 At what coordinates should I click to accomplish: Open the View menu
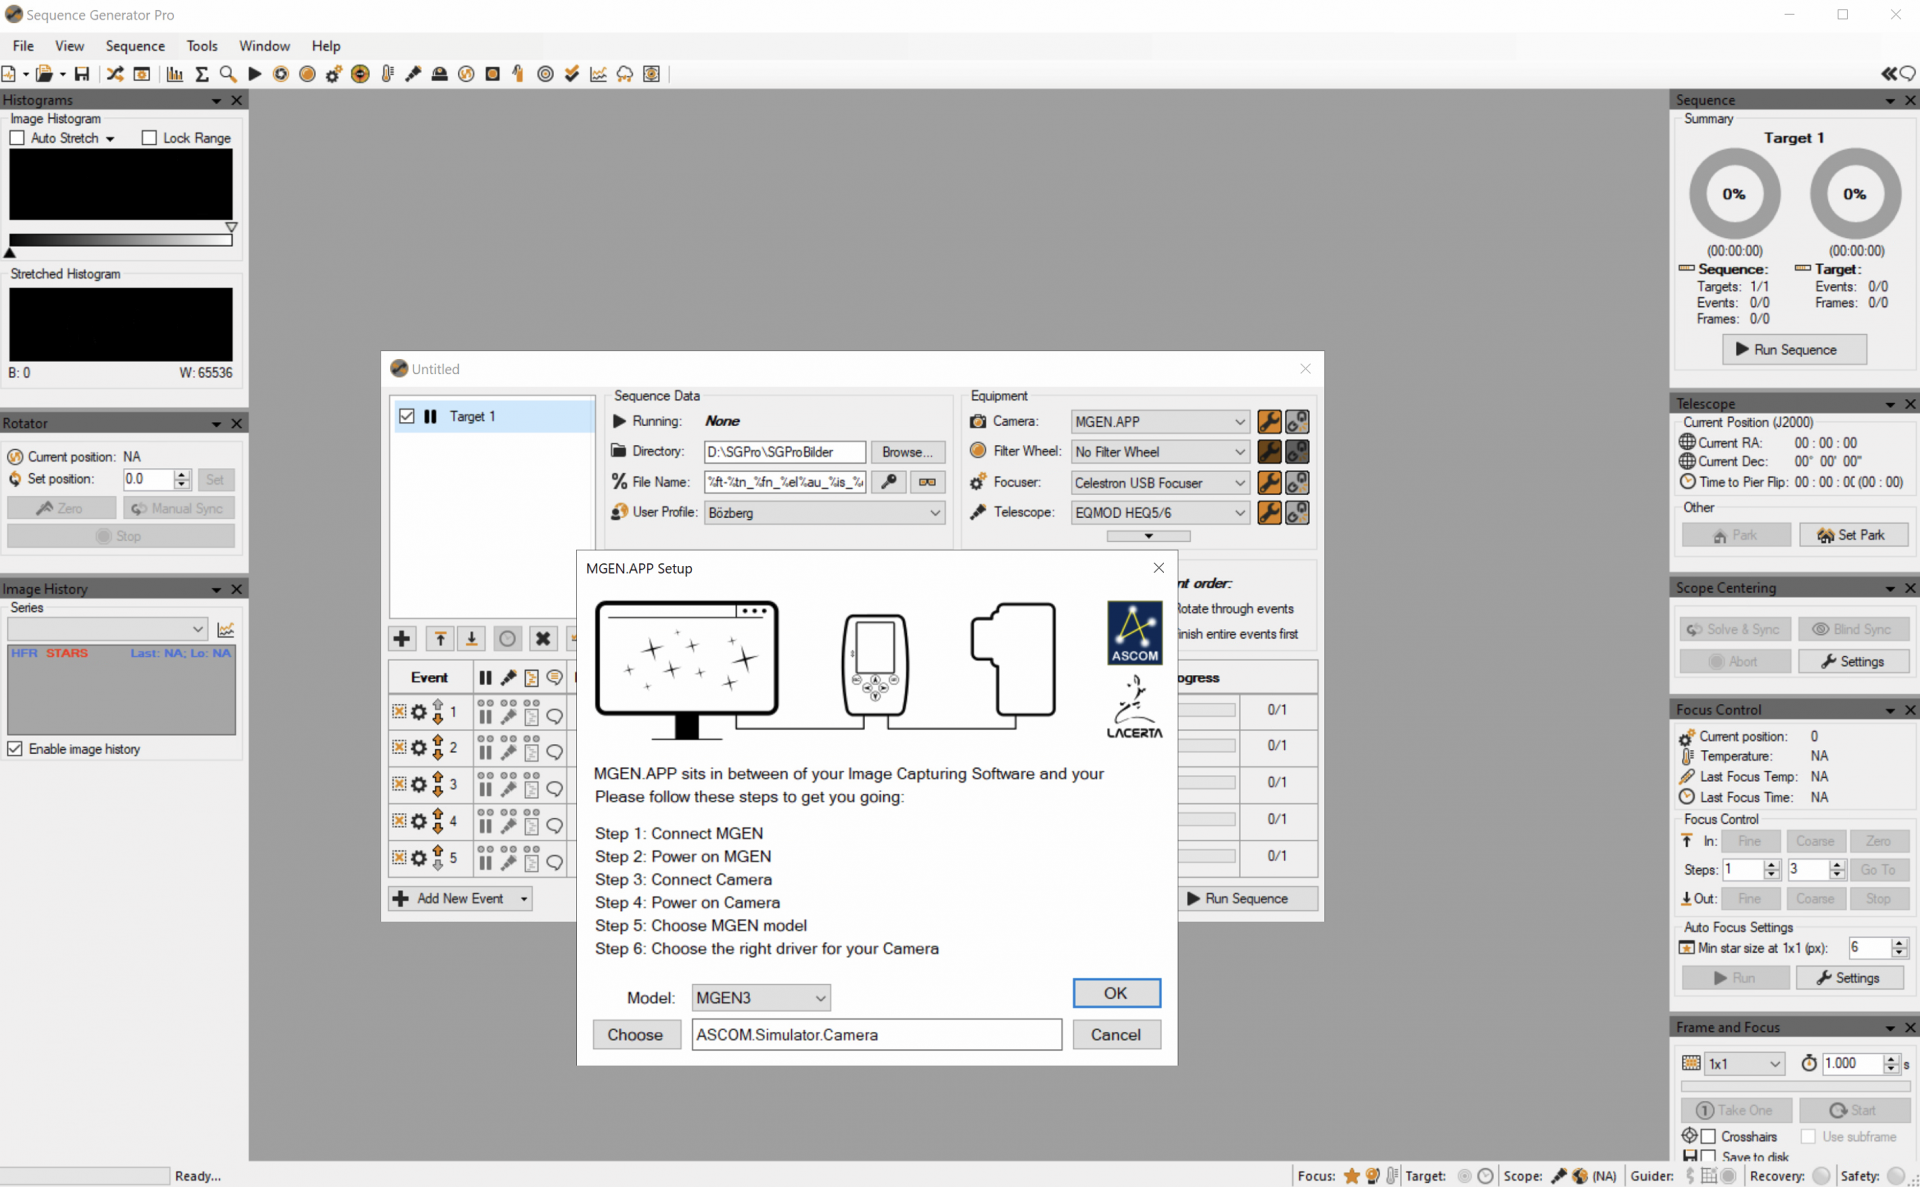click(69, 46)
